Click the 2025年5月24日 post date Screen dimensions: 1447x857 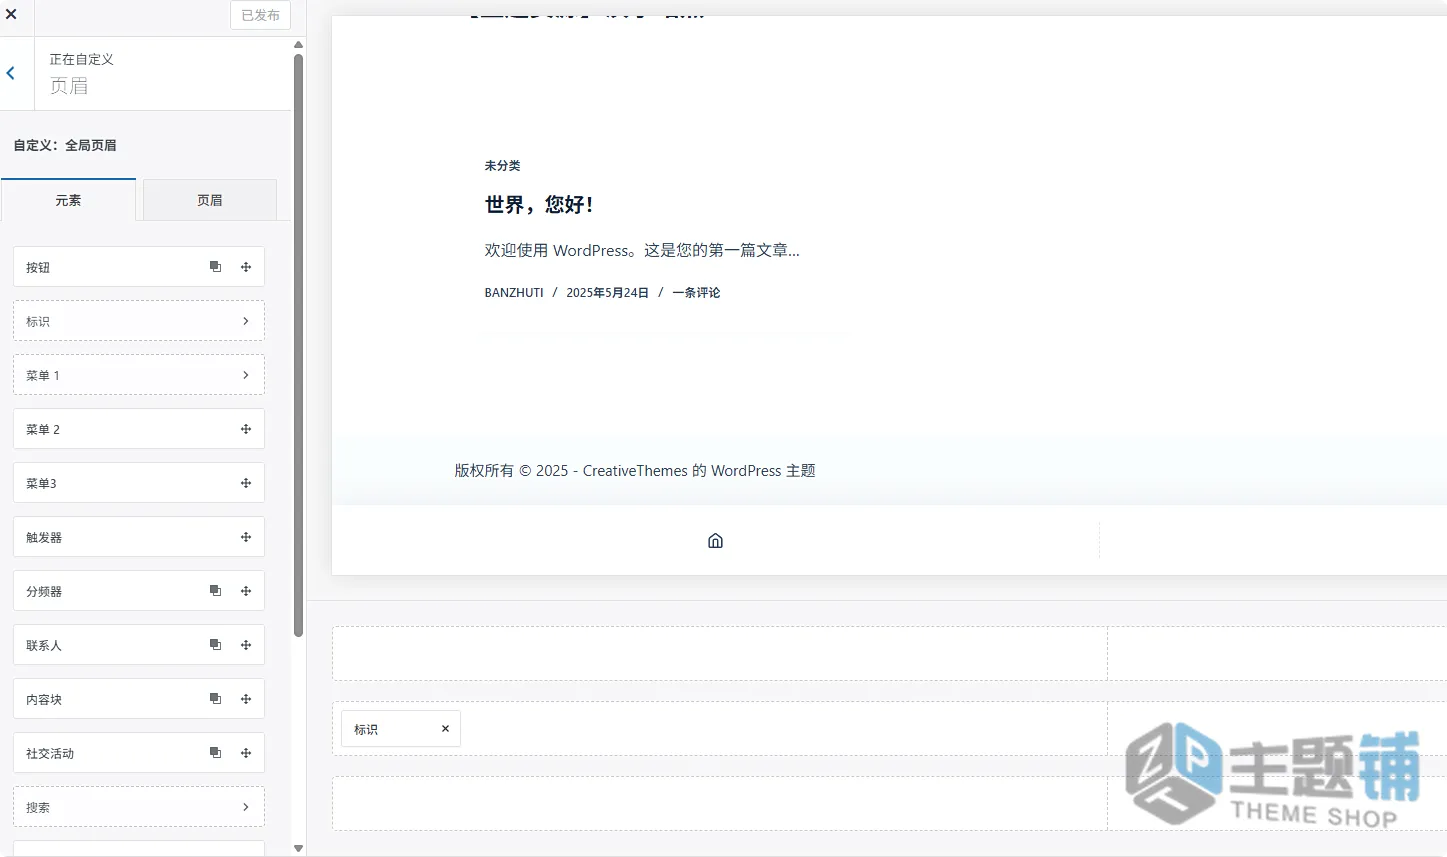(607, 292)
